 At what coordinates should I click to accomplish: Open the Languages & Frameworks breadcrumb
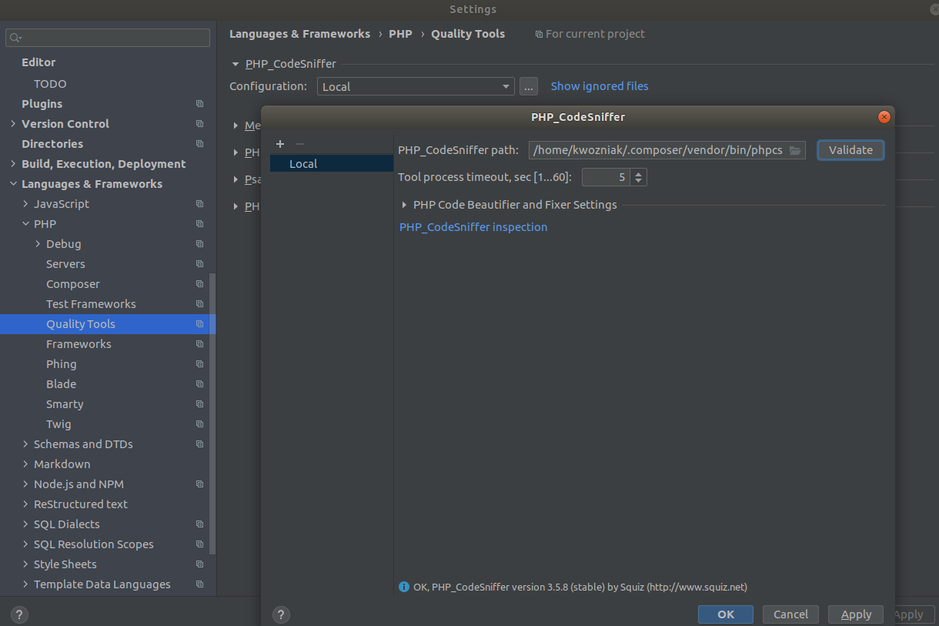tap(300, 33)
